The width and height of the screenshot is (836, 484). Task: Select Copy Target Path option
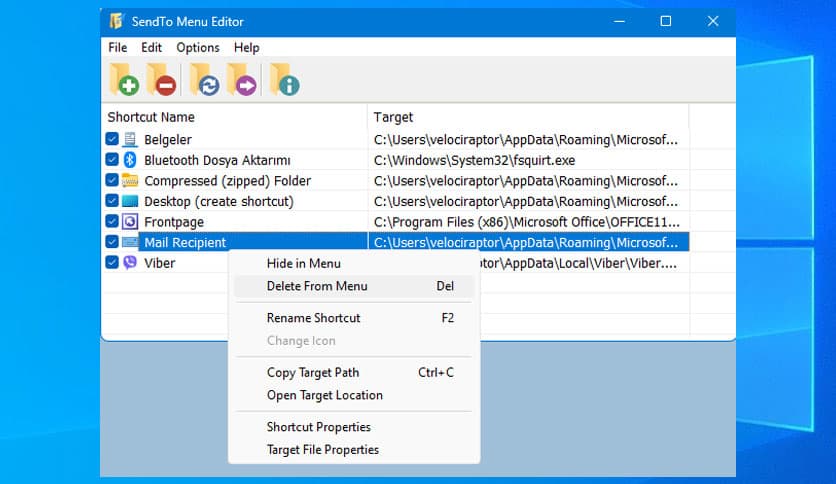354,373
